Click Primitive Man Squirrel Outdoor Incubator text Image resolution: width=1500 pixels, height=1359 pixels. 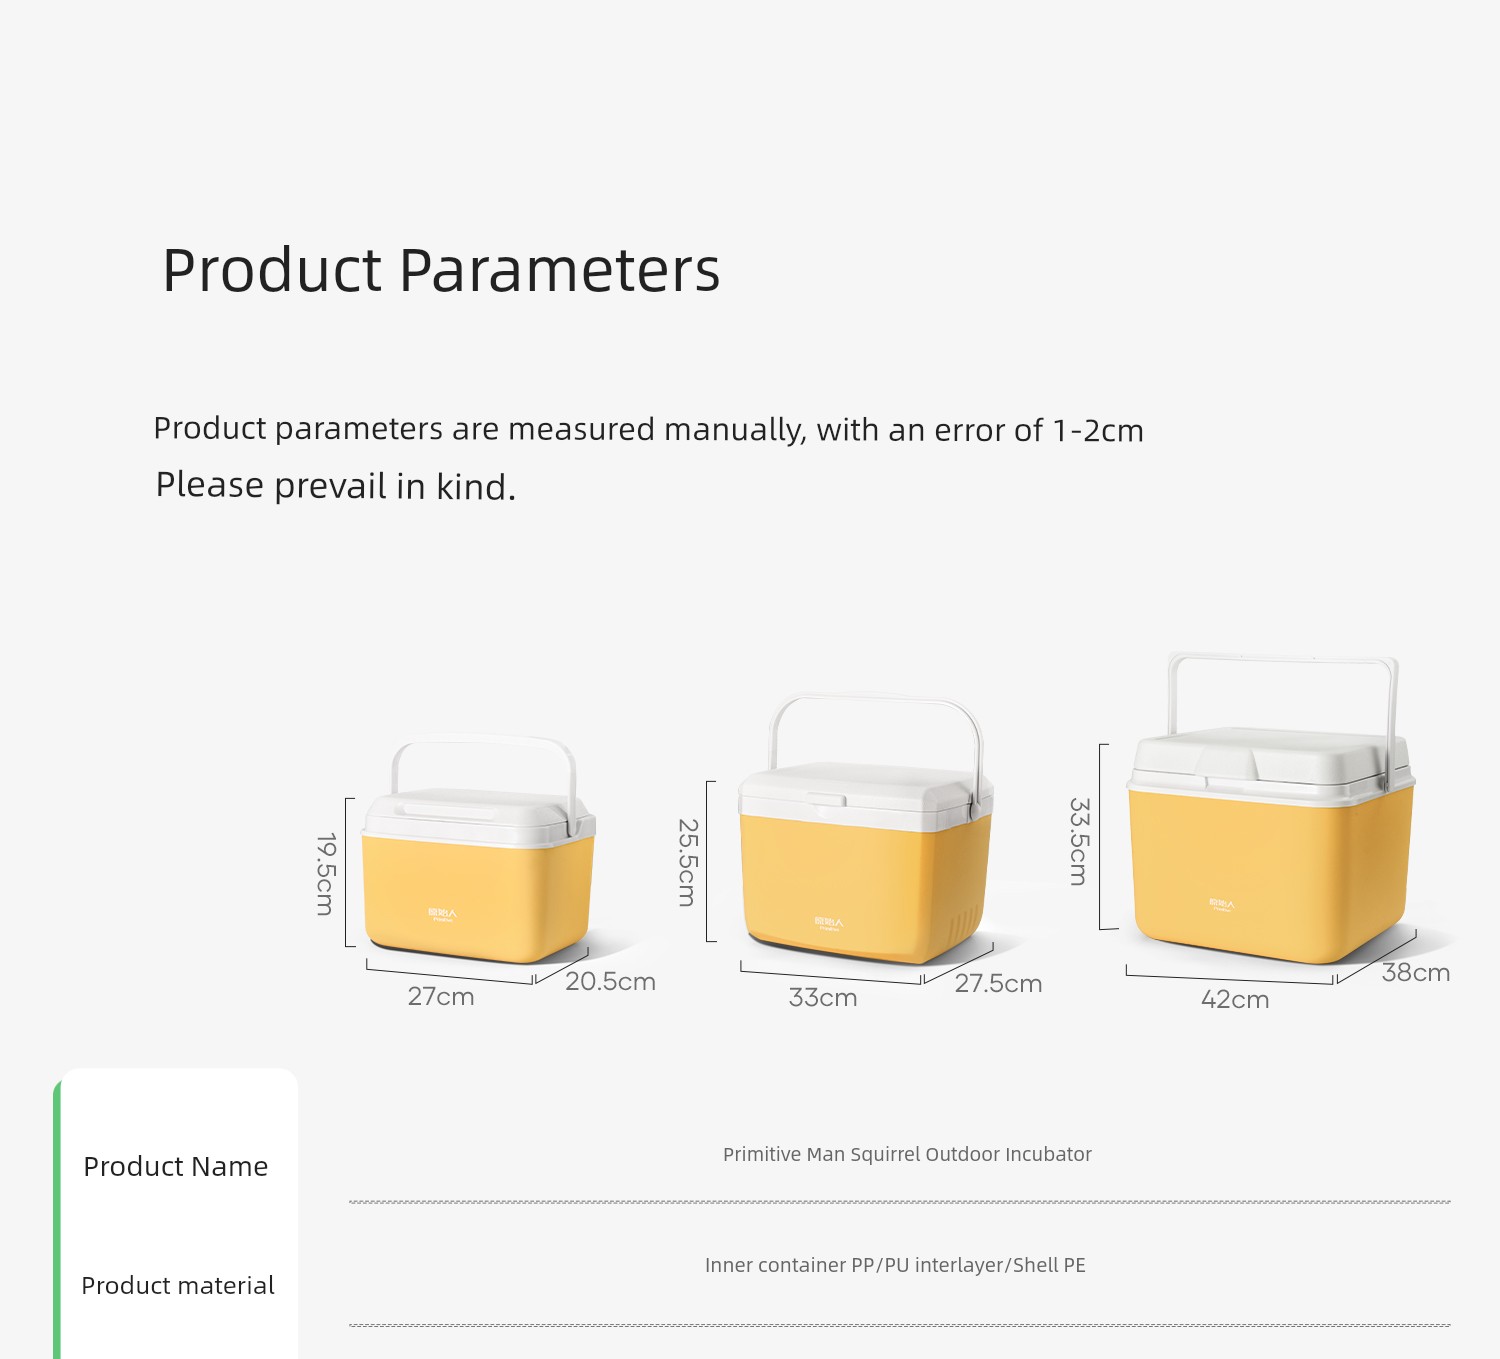pos(907,1154)
